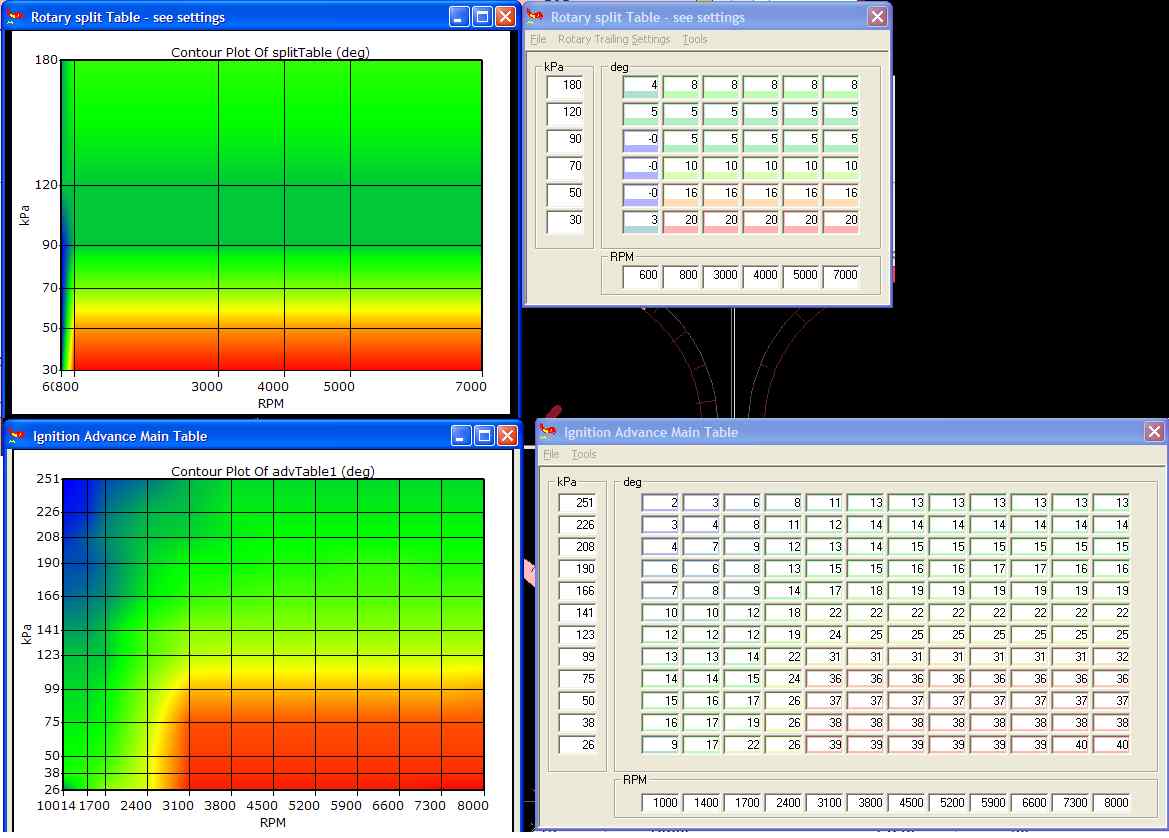Open File menu in Ignition Advance Main Table
1169x838 pixels.
tap(551, 454)
